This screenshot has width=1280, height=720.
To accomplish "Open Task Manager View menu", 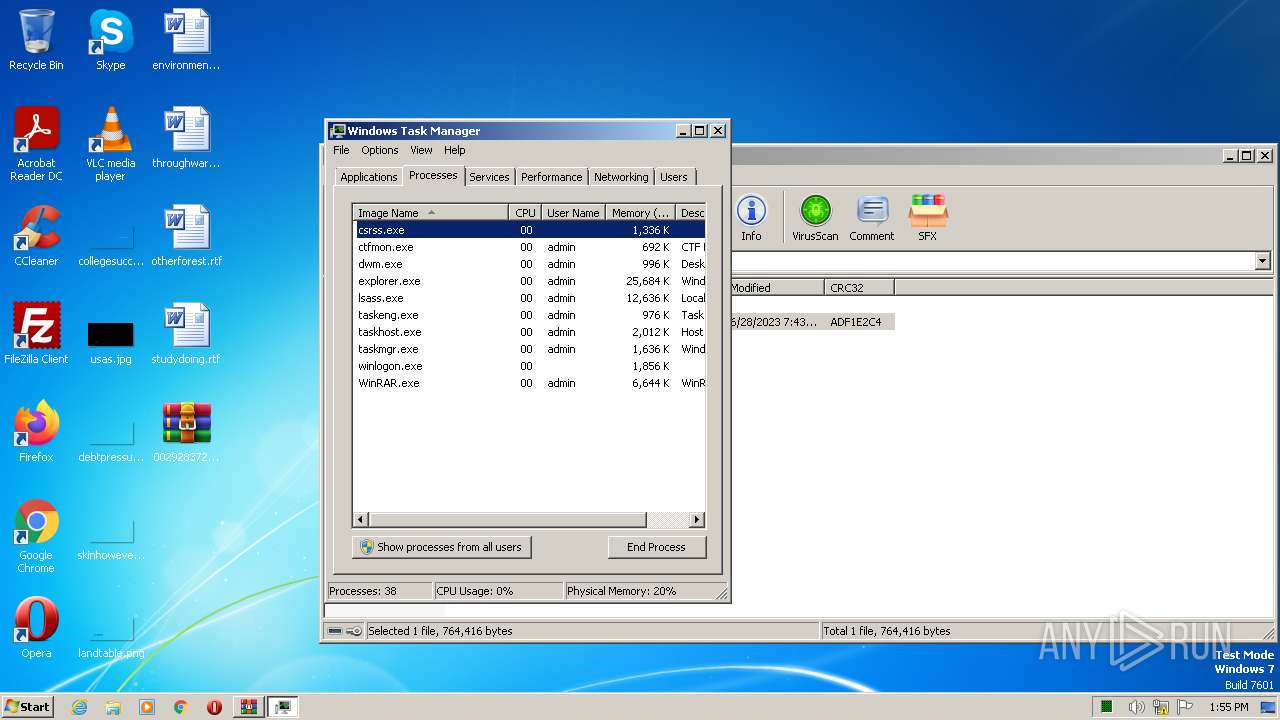I will click(x=421, y=150).
